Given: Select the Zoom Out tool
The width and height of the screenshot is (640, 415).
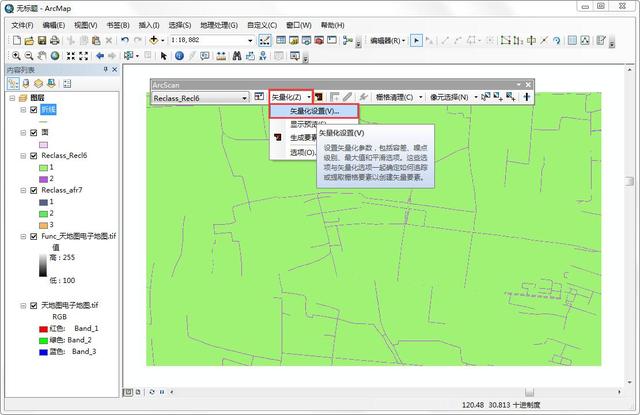Looking at the screenshot, I should click(x=29, y=56).
